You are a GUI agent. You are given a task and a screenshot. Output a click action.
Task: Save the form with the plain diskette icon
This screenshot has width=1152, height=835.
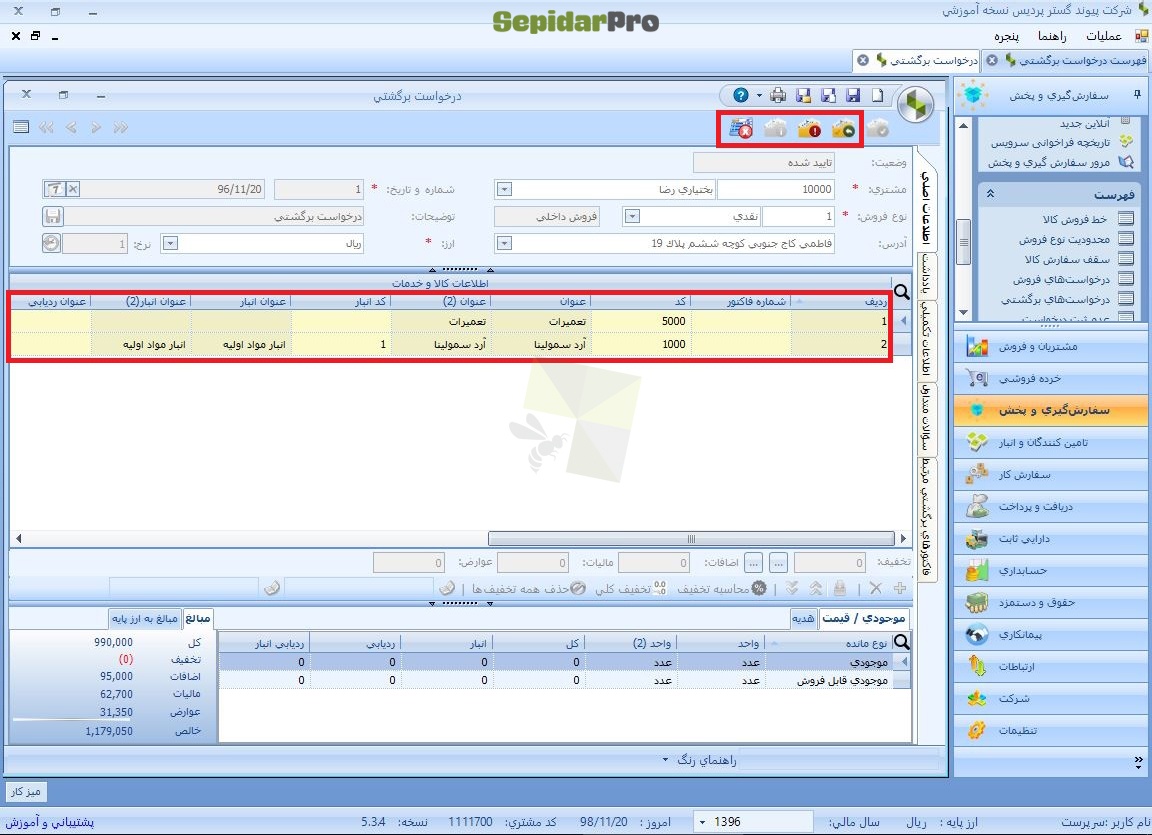[853, 95]
